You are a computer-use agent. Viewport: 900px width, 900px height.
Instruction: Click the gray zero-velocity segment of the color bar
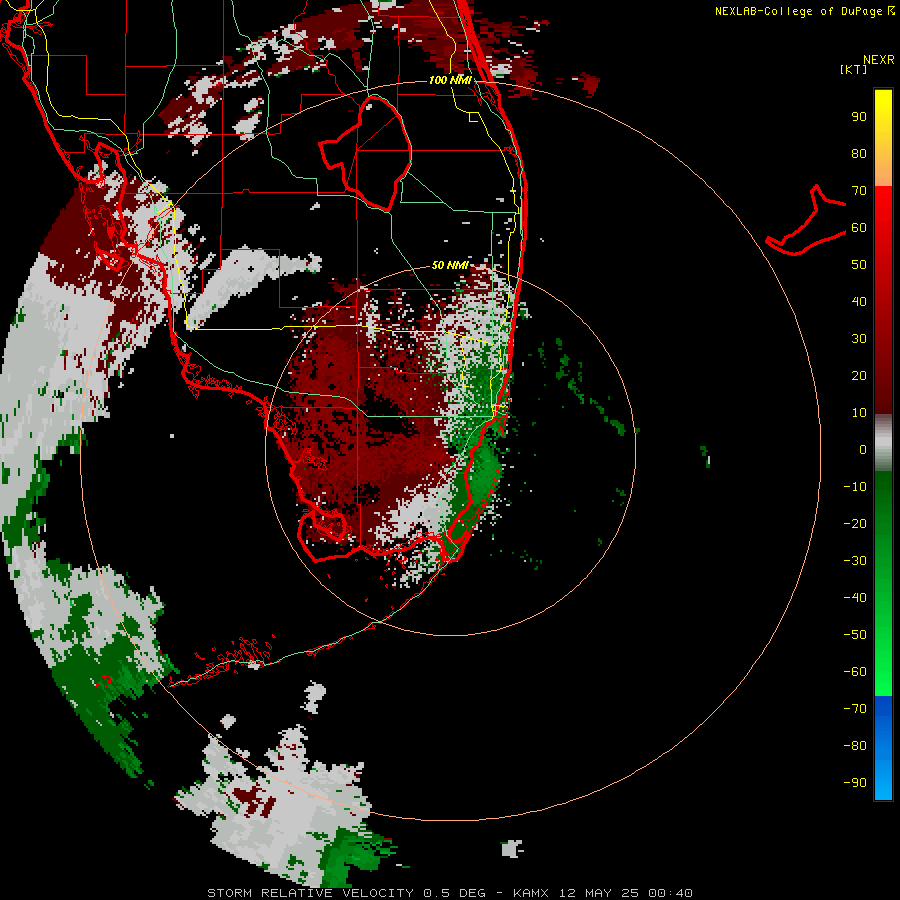(x=883, y=443)
